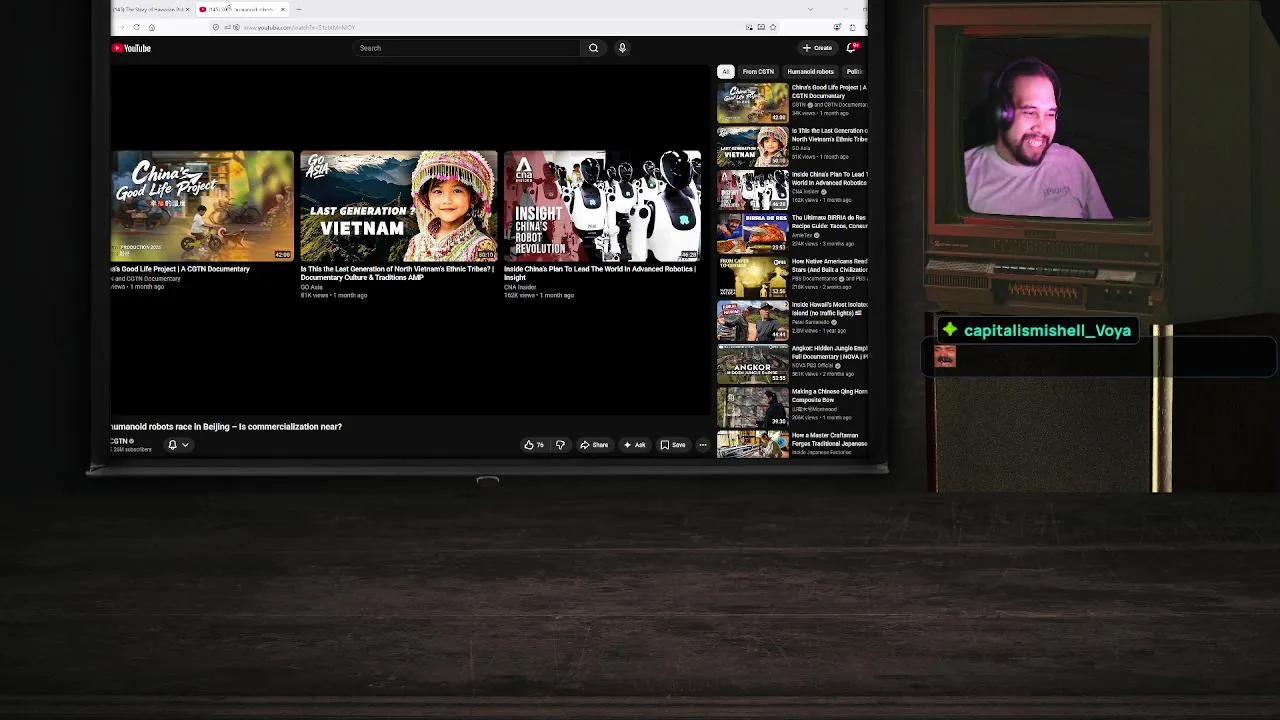Open sidebar Last Generation Vietnam thumbnail
Viewport: 1280px width, 720px height.
[752, 147]
